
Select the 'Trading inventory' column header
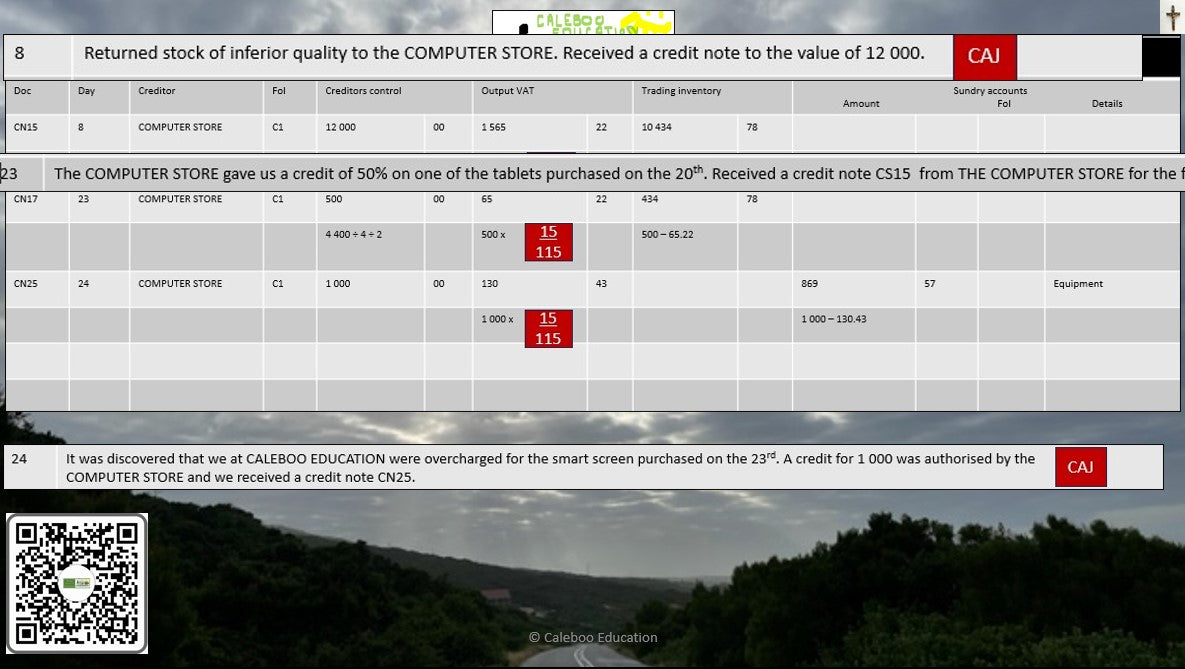click(x=681, y=91)
